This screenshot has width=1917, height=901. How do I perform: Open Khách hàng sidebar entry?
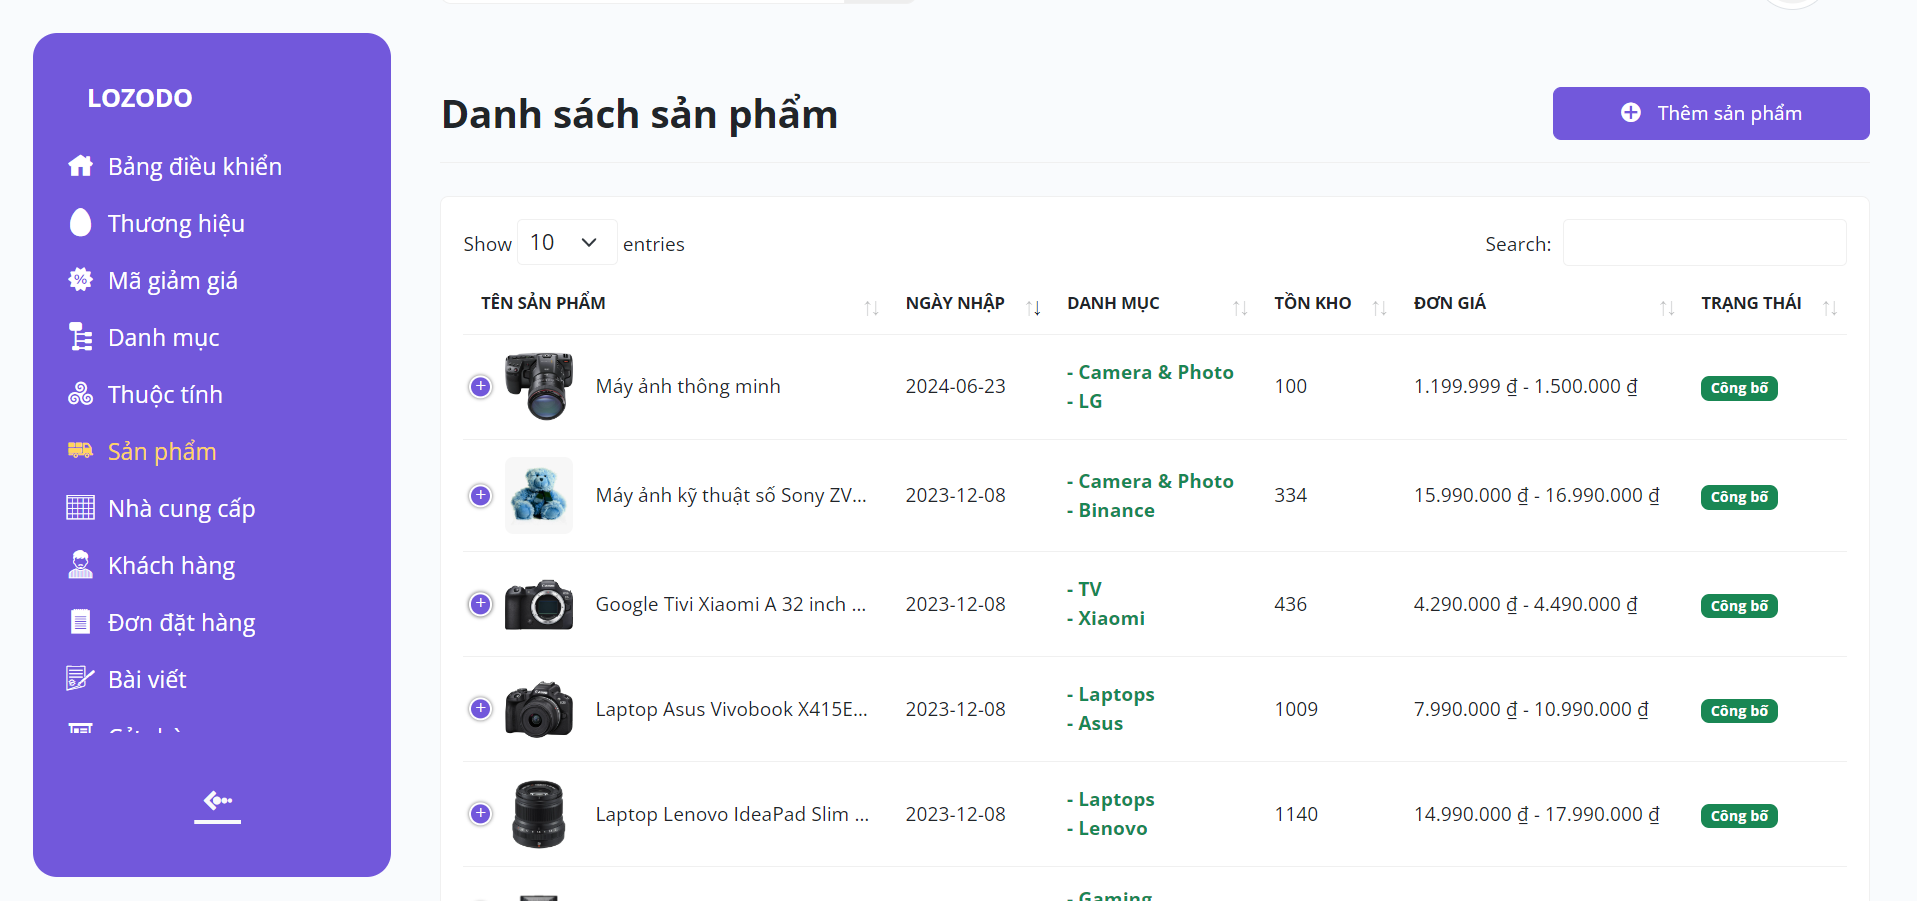[172, 566]
